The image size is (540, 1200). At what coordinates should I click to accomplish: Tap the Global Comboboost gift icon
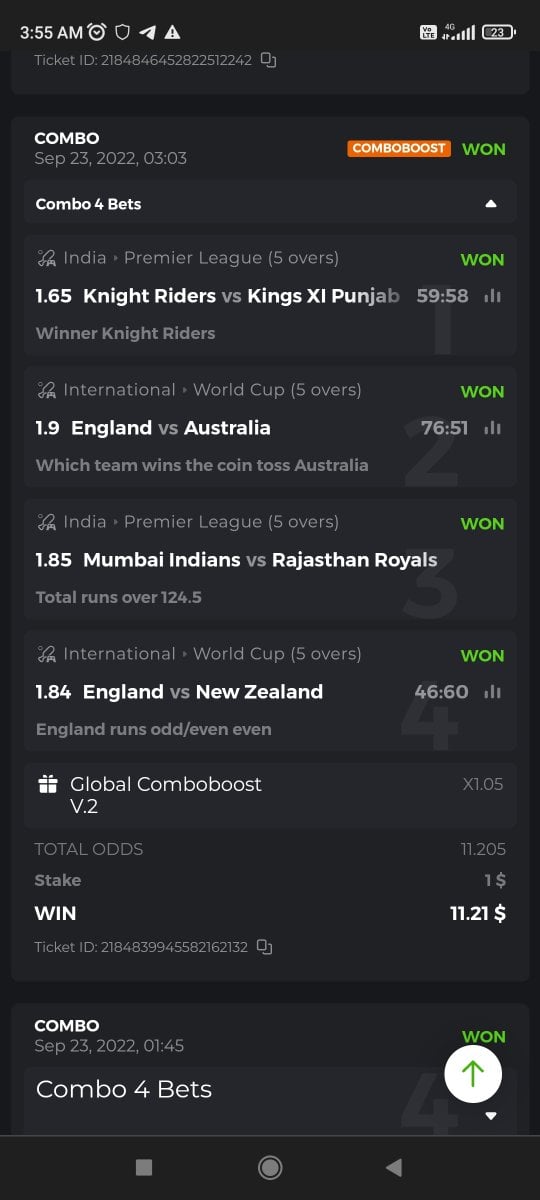pyautogui.click(x=48, y=785)
